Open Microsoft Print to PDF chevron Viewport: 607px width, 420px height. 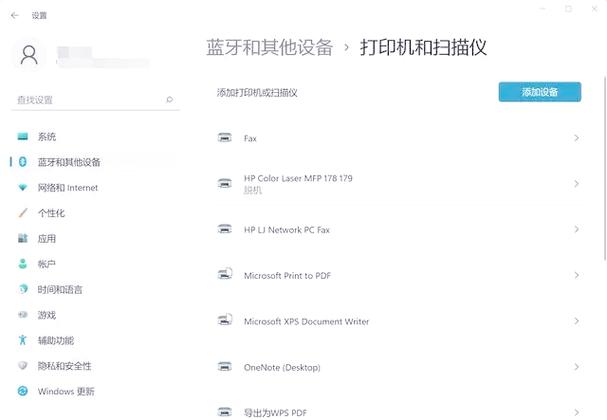(576, 275)
